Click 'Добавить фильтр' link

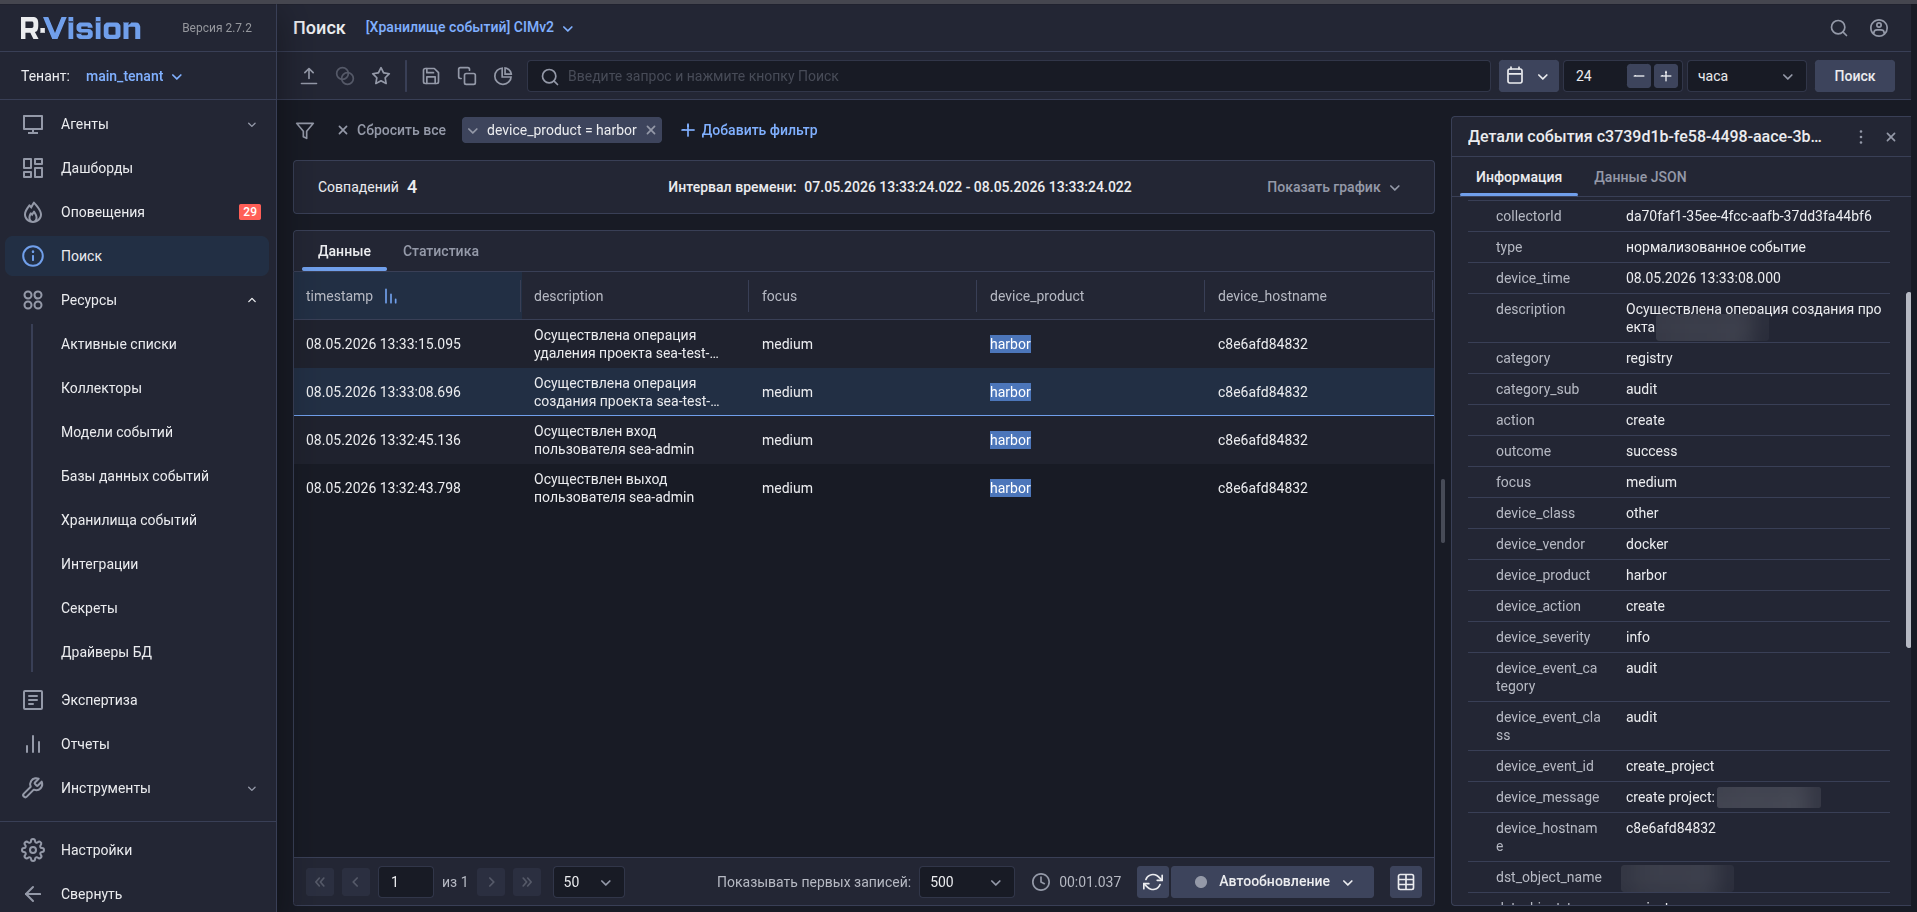[x=749, y=130]
